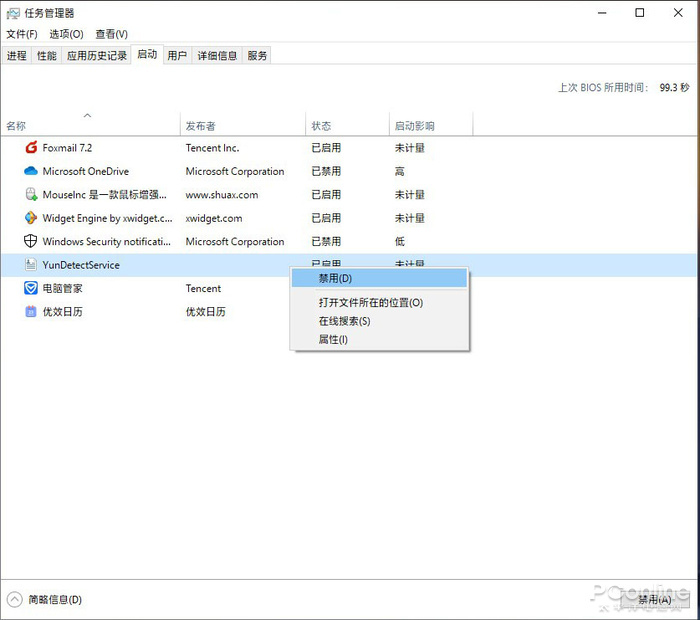Switch to the 服务 tab
This screenshot has width=700, height=620.
tap(257, 55)
